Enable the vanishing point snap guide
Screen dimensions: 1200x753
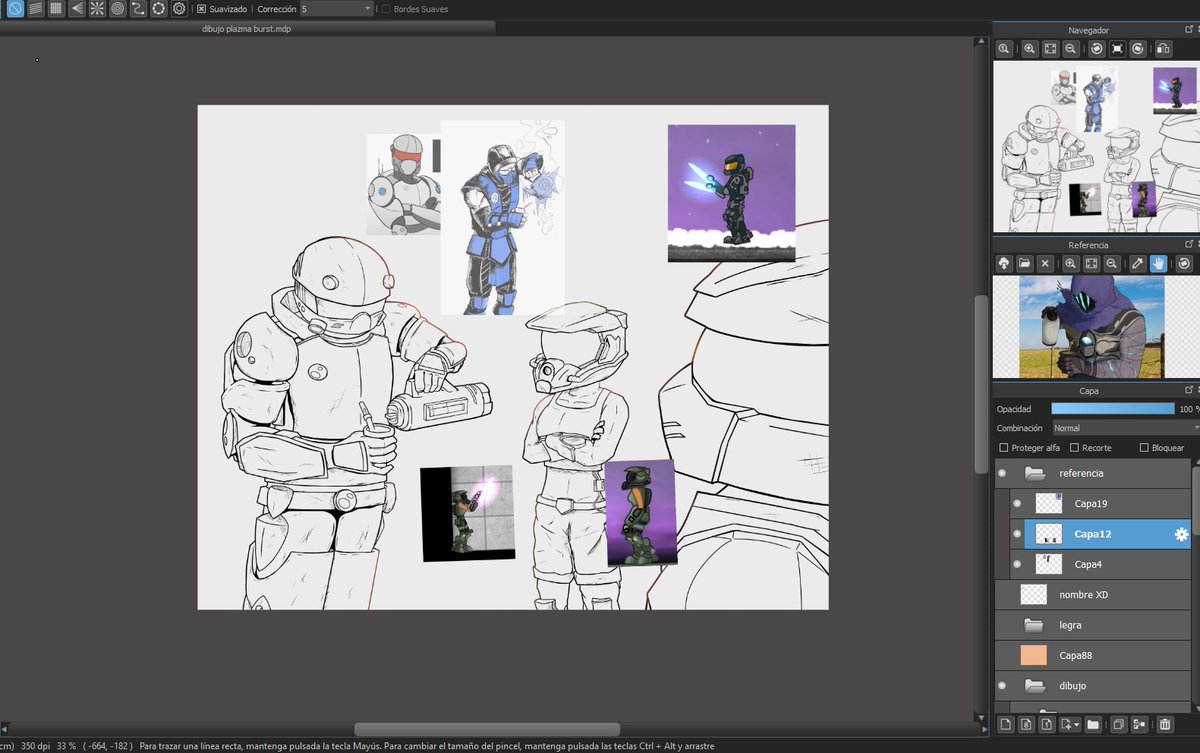click(x=77, y=9)
